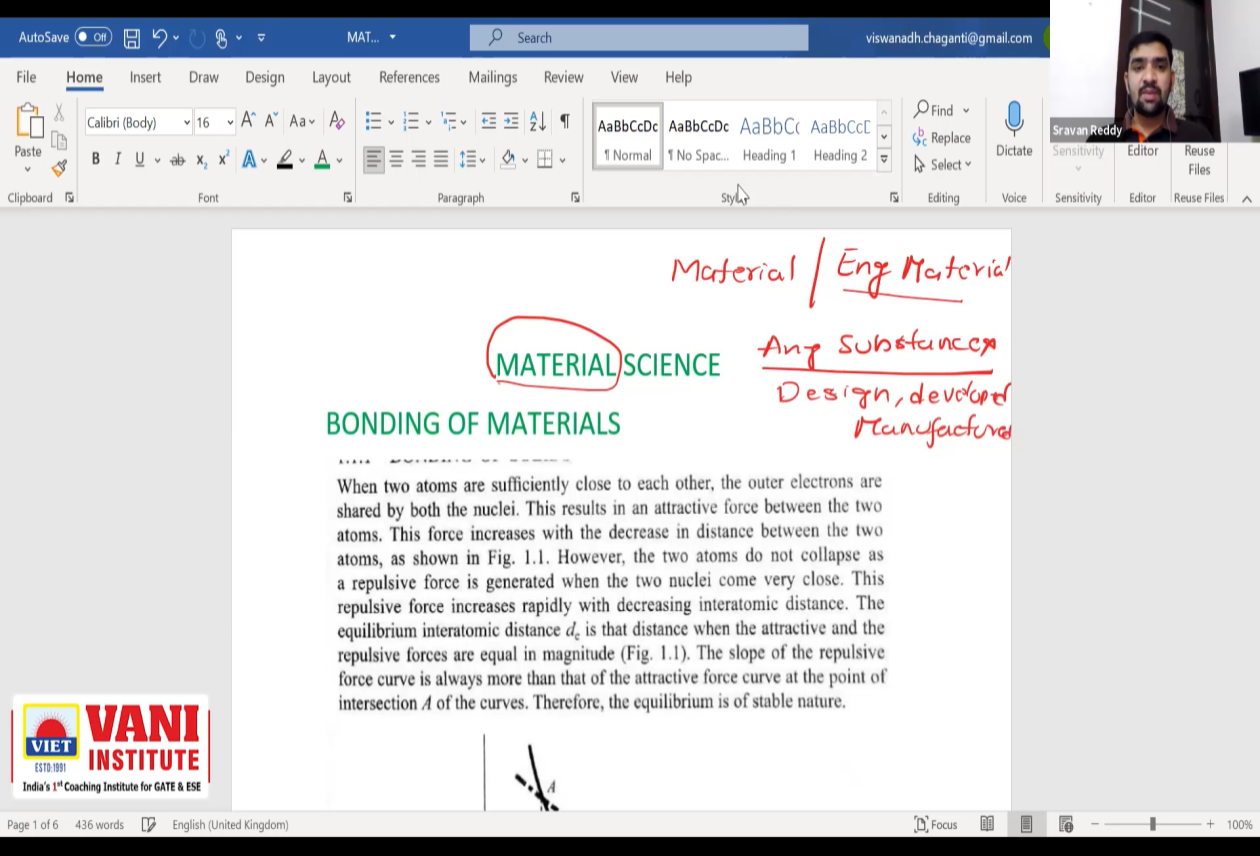Click the Sort A to Z icon

(x=537, y=122)
